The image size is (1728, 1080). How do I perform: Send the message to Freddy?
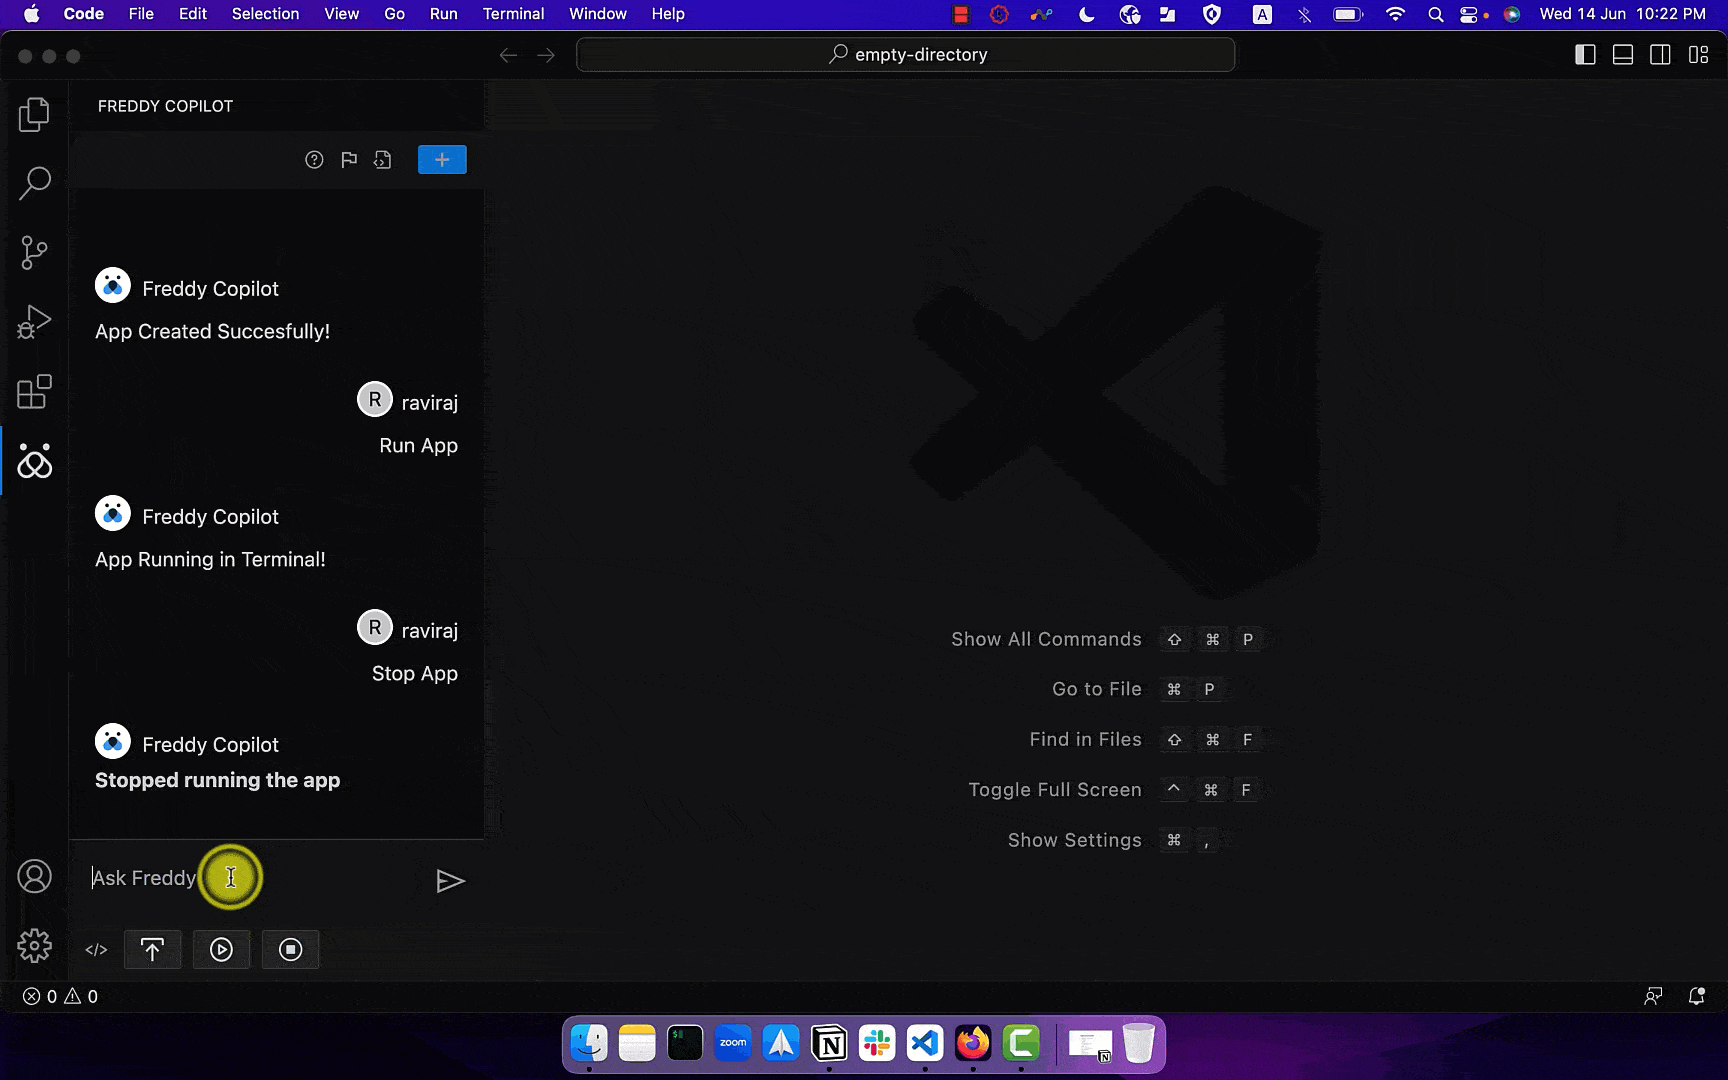click(x=451, y=881)
